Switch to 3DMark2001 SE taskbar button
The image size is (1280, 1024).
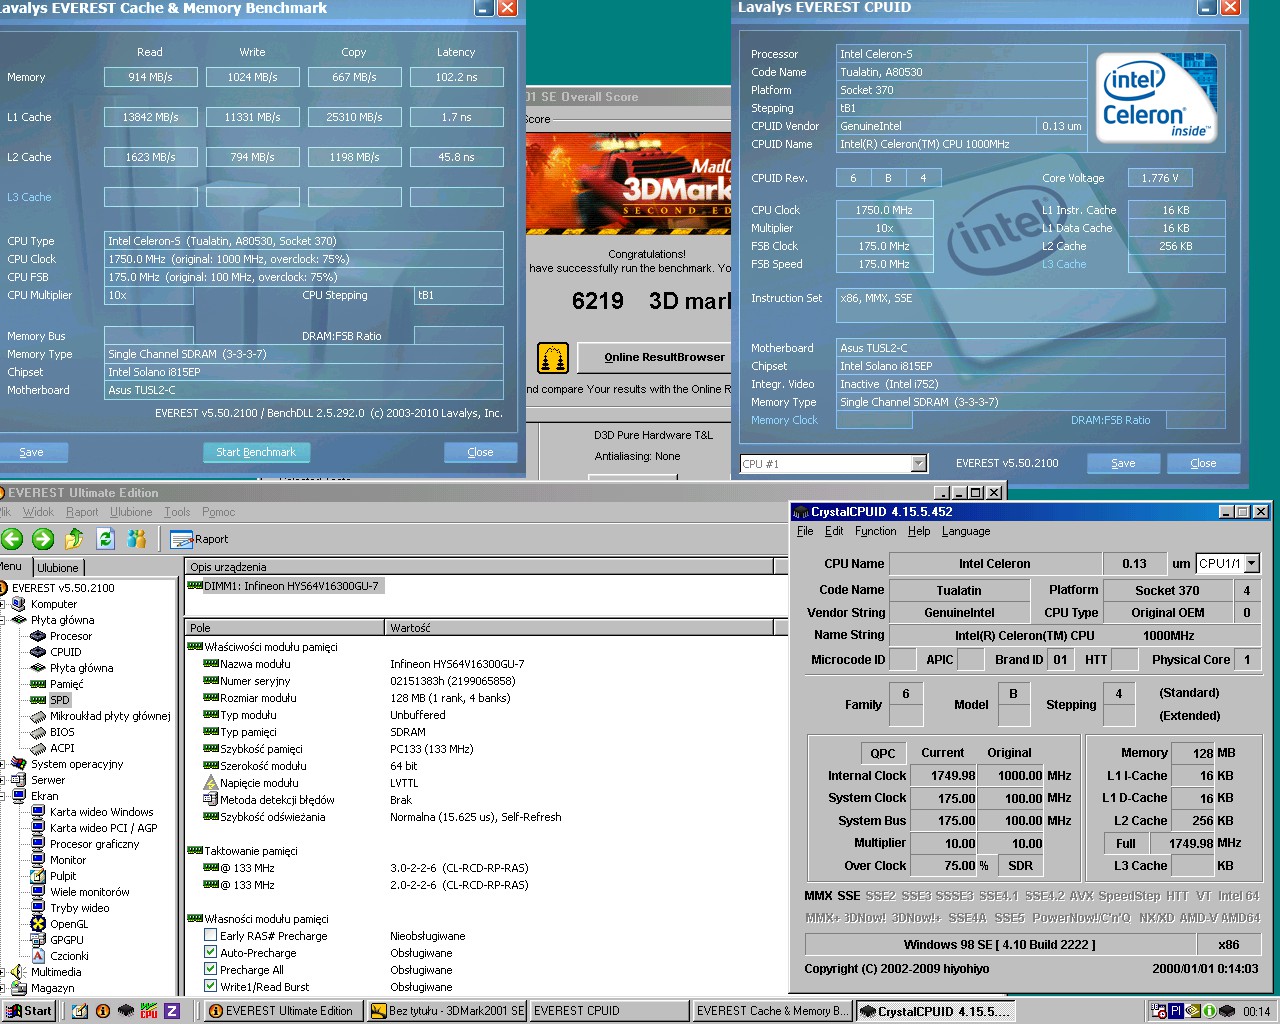pos(447,1011)
